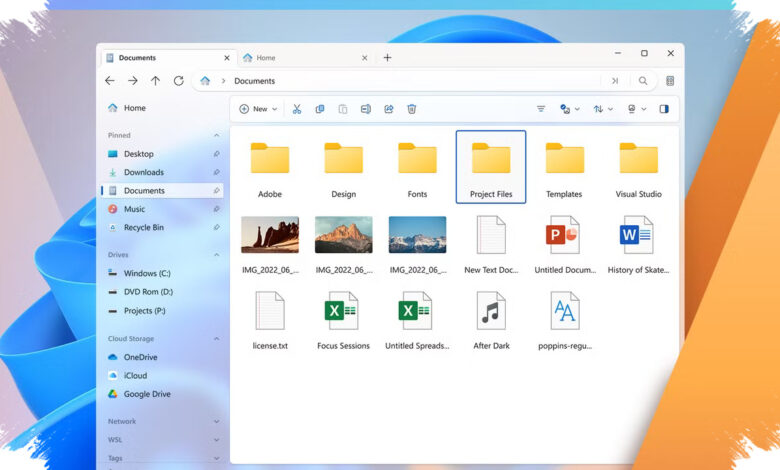Viewport: 780px width, 470px height.
Task: Collapse the Pinned section
Action: [x=216, y=135]
